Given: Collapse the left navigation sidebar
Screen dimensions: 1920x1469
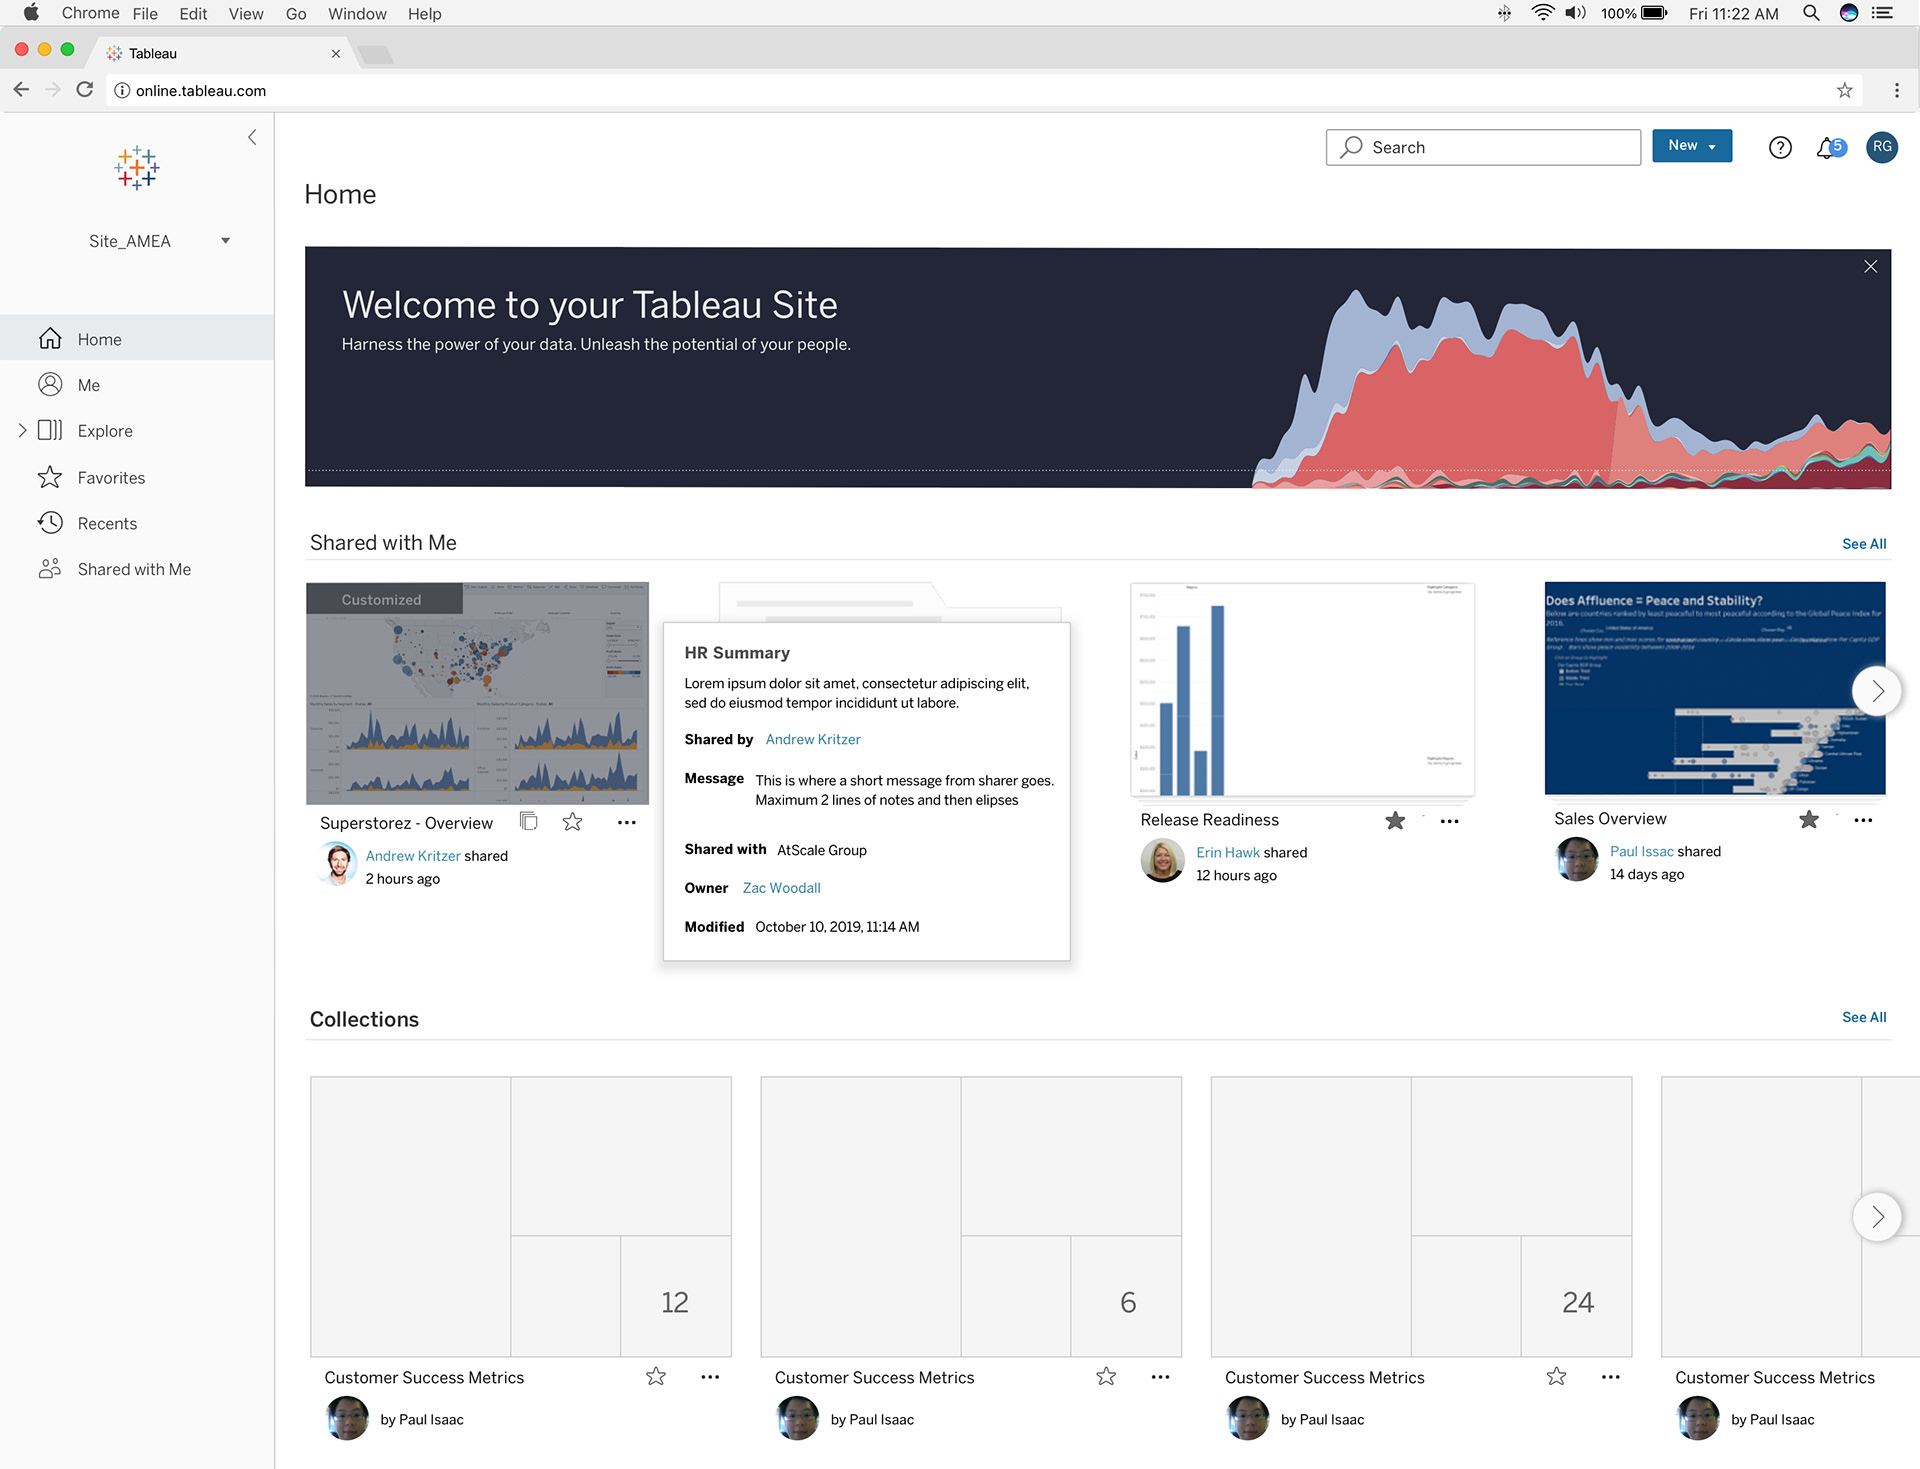Looking at the screenshot, I should pyautogui.click(x=252, y=137).
